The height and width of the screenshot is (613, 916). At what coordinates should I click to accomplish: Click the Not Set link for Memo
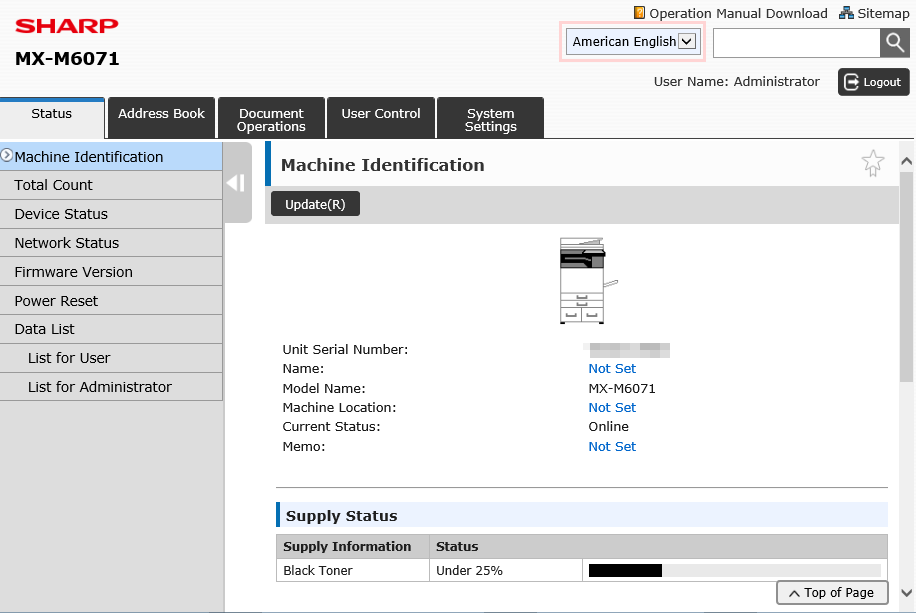[612, 446]
